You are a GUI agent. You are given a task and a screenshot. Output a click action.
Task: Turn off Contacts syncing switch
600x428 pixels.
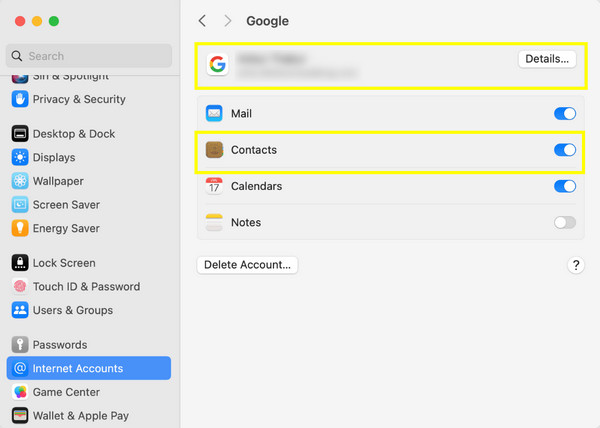(x=565, y=150)
